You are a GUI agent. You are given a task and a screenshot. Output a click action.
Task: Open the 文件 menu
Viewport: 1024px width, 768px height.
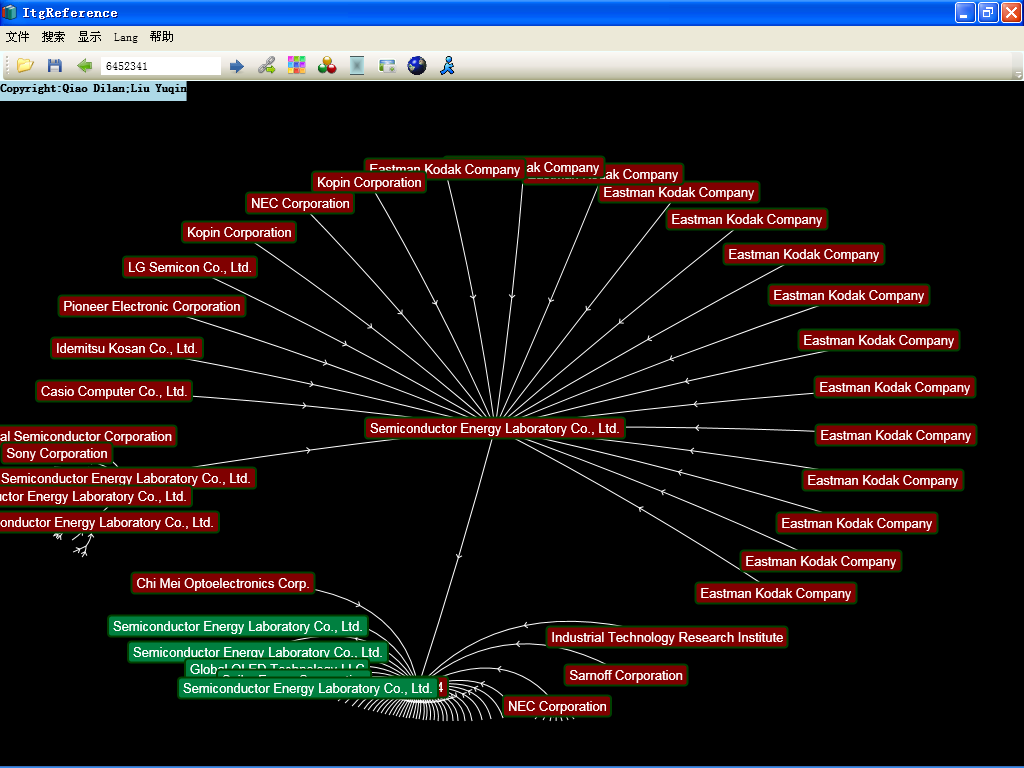[18, 37]
